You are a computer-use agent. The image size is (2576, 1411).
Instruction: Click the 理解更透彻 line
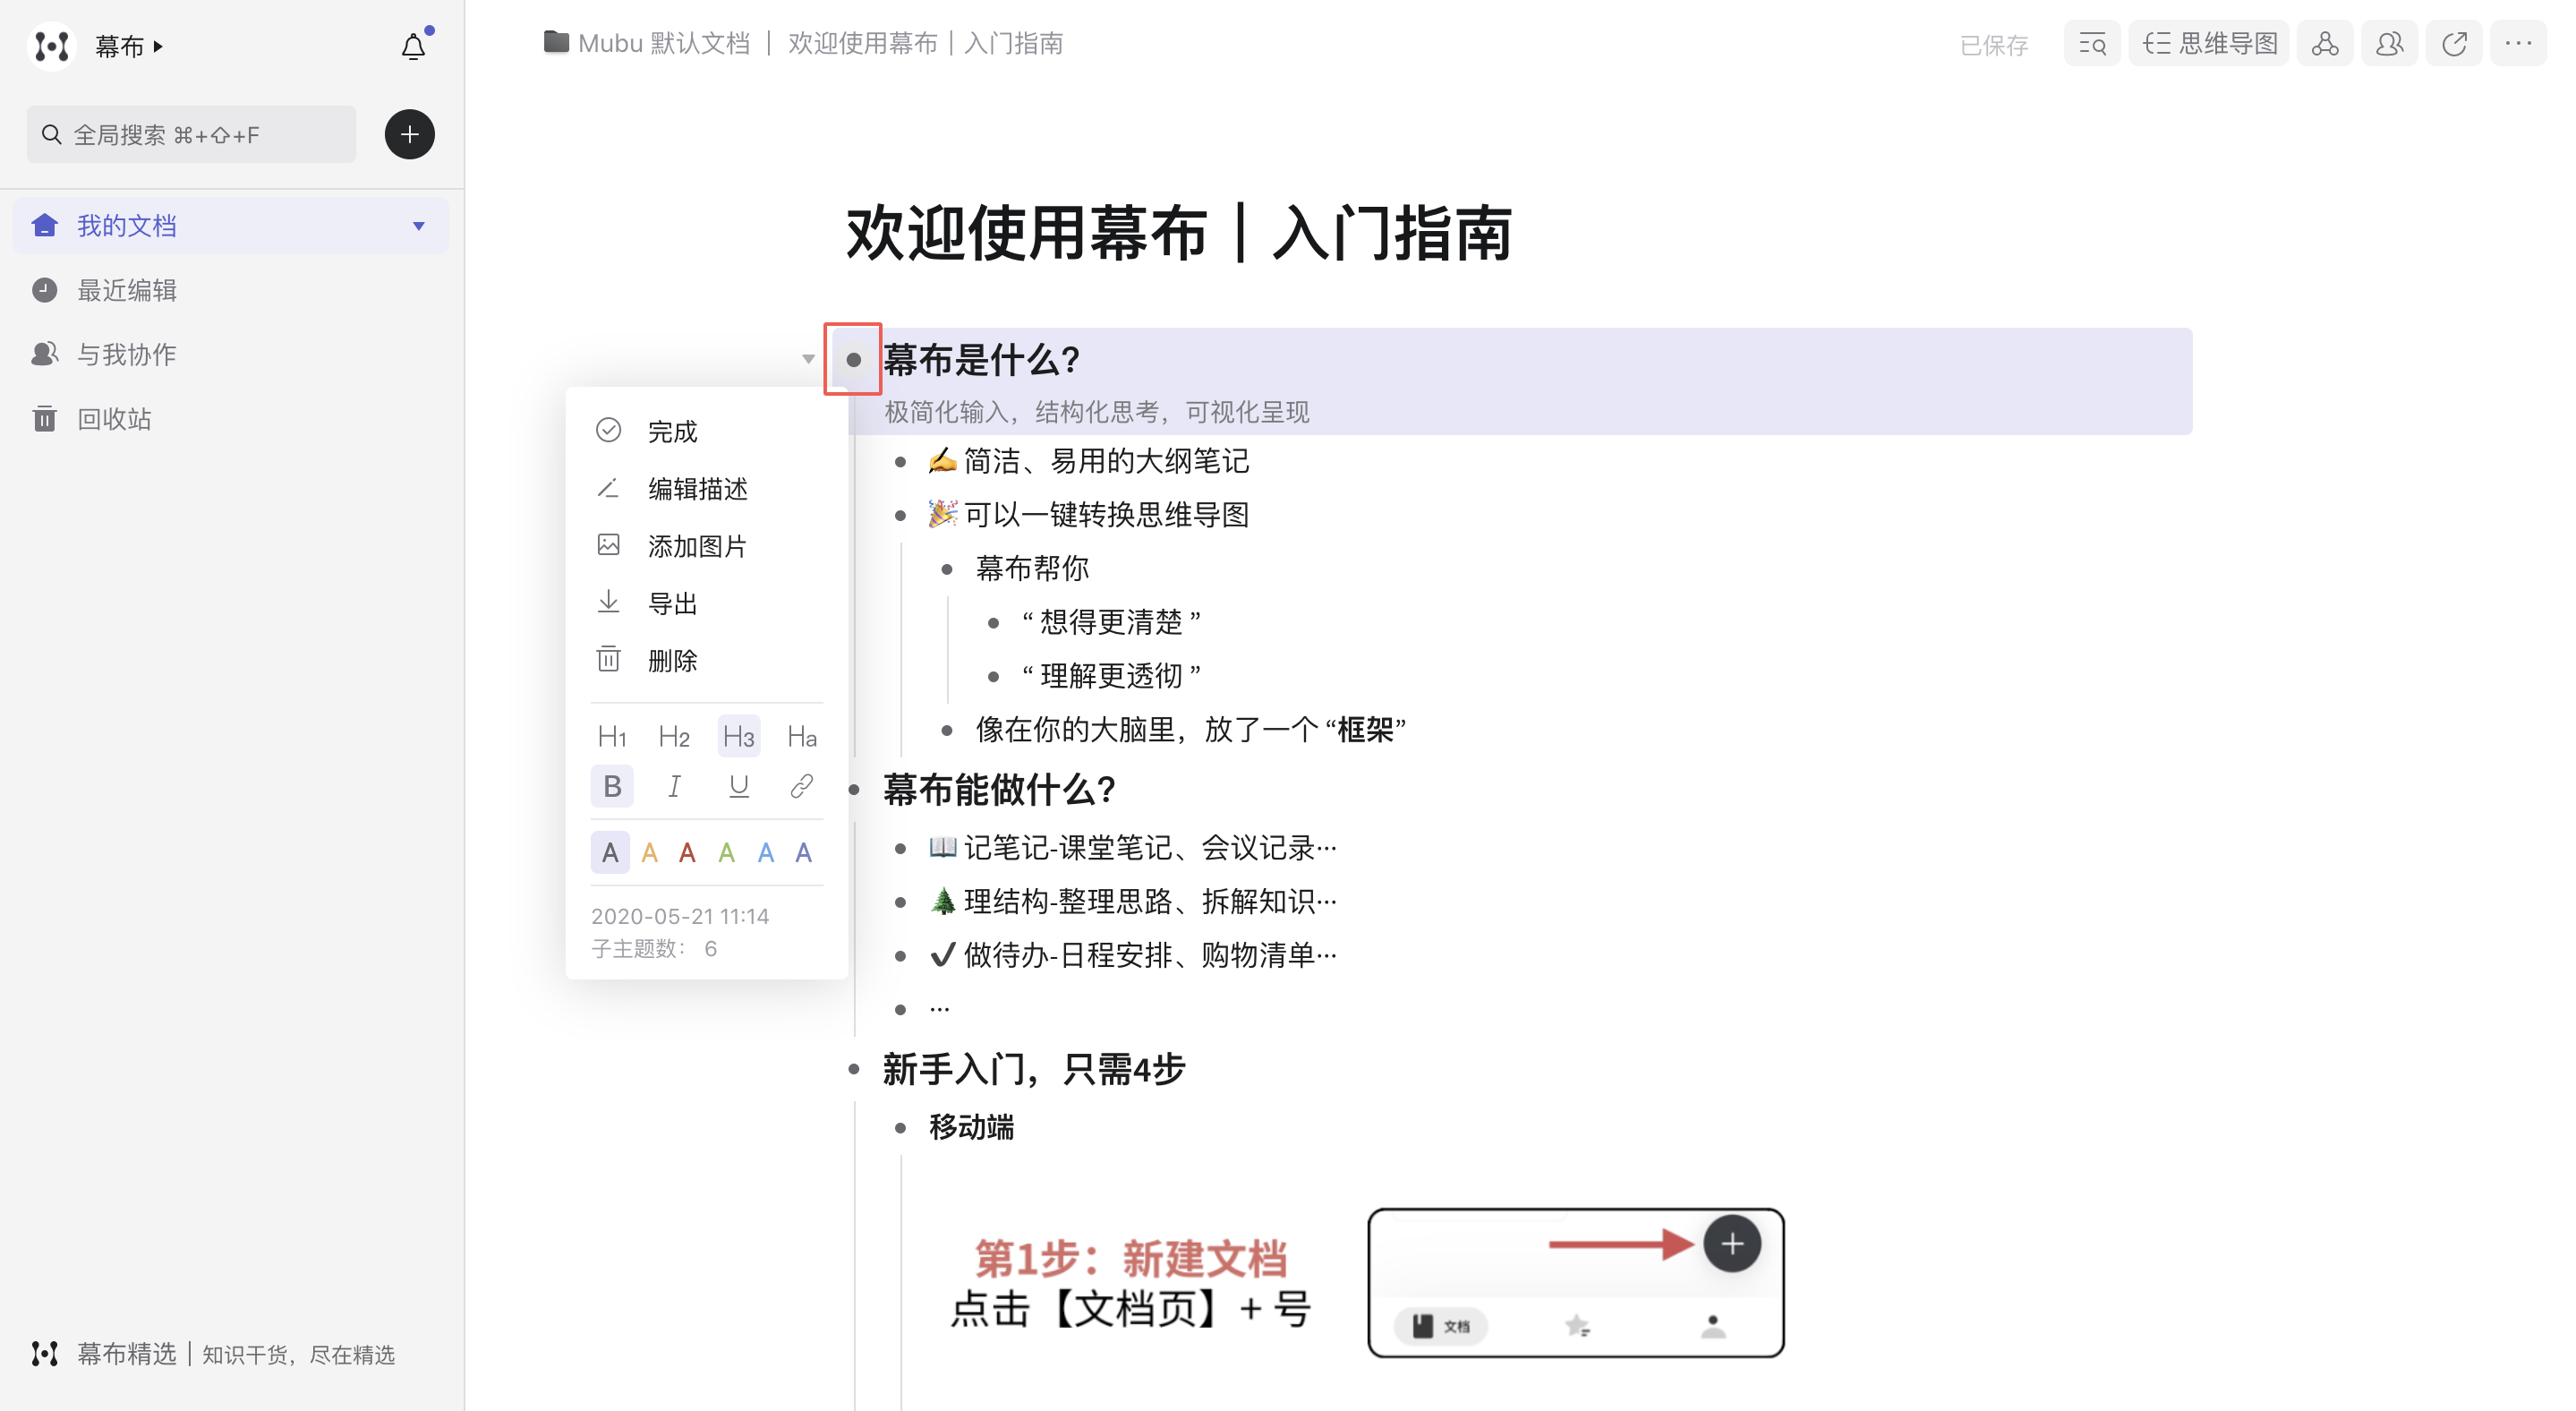(x=1111, y=676)
